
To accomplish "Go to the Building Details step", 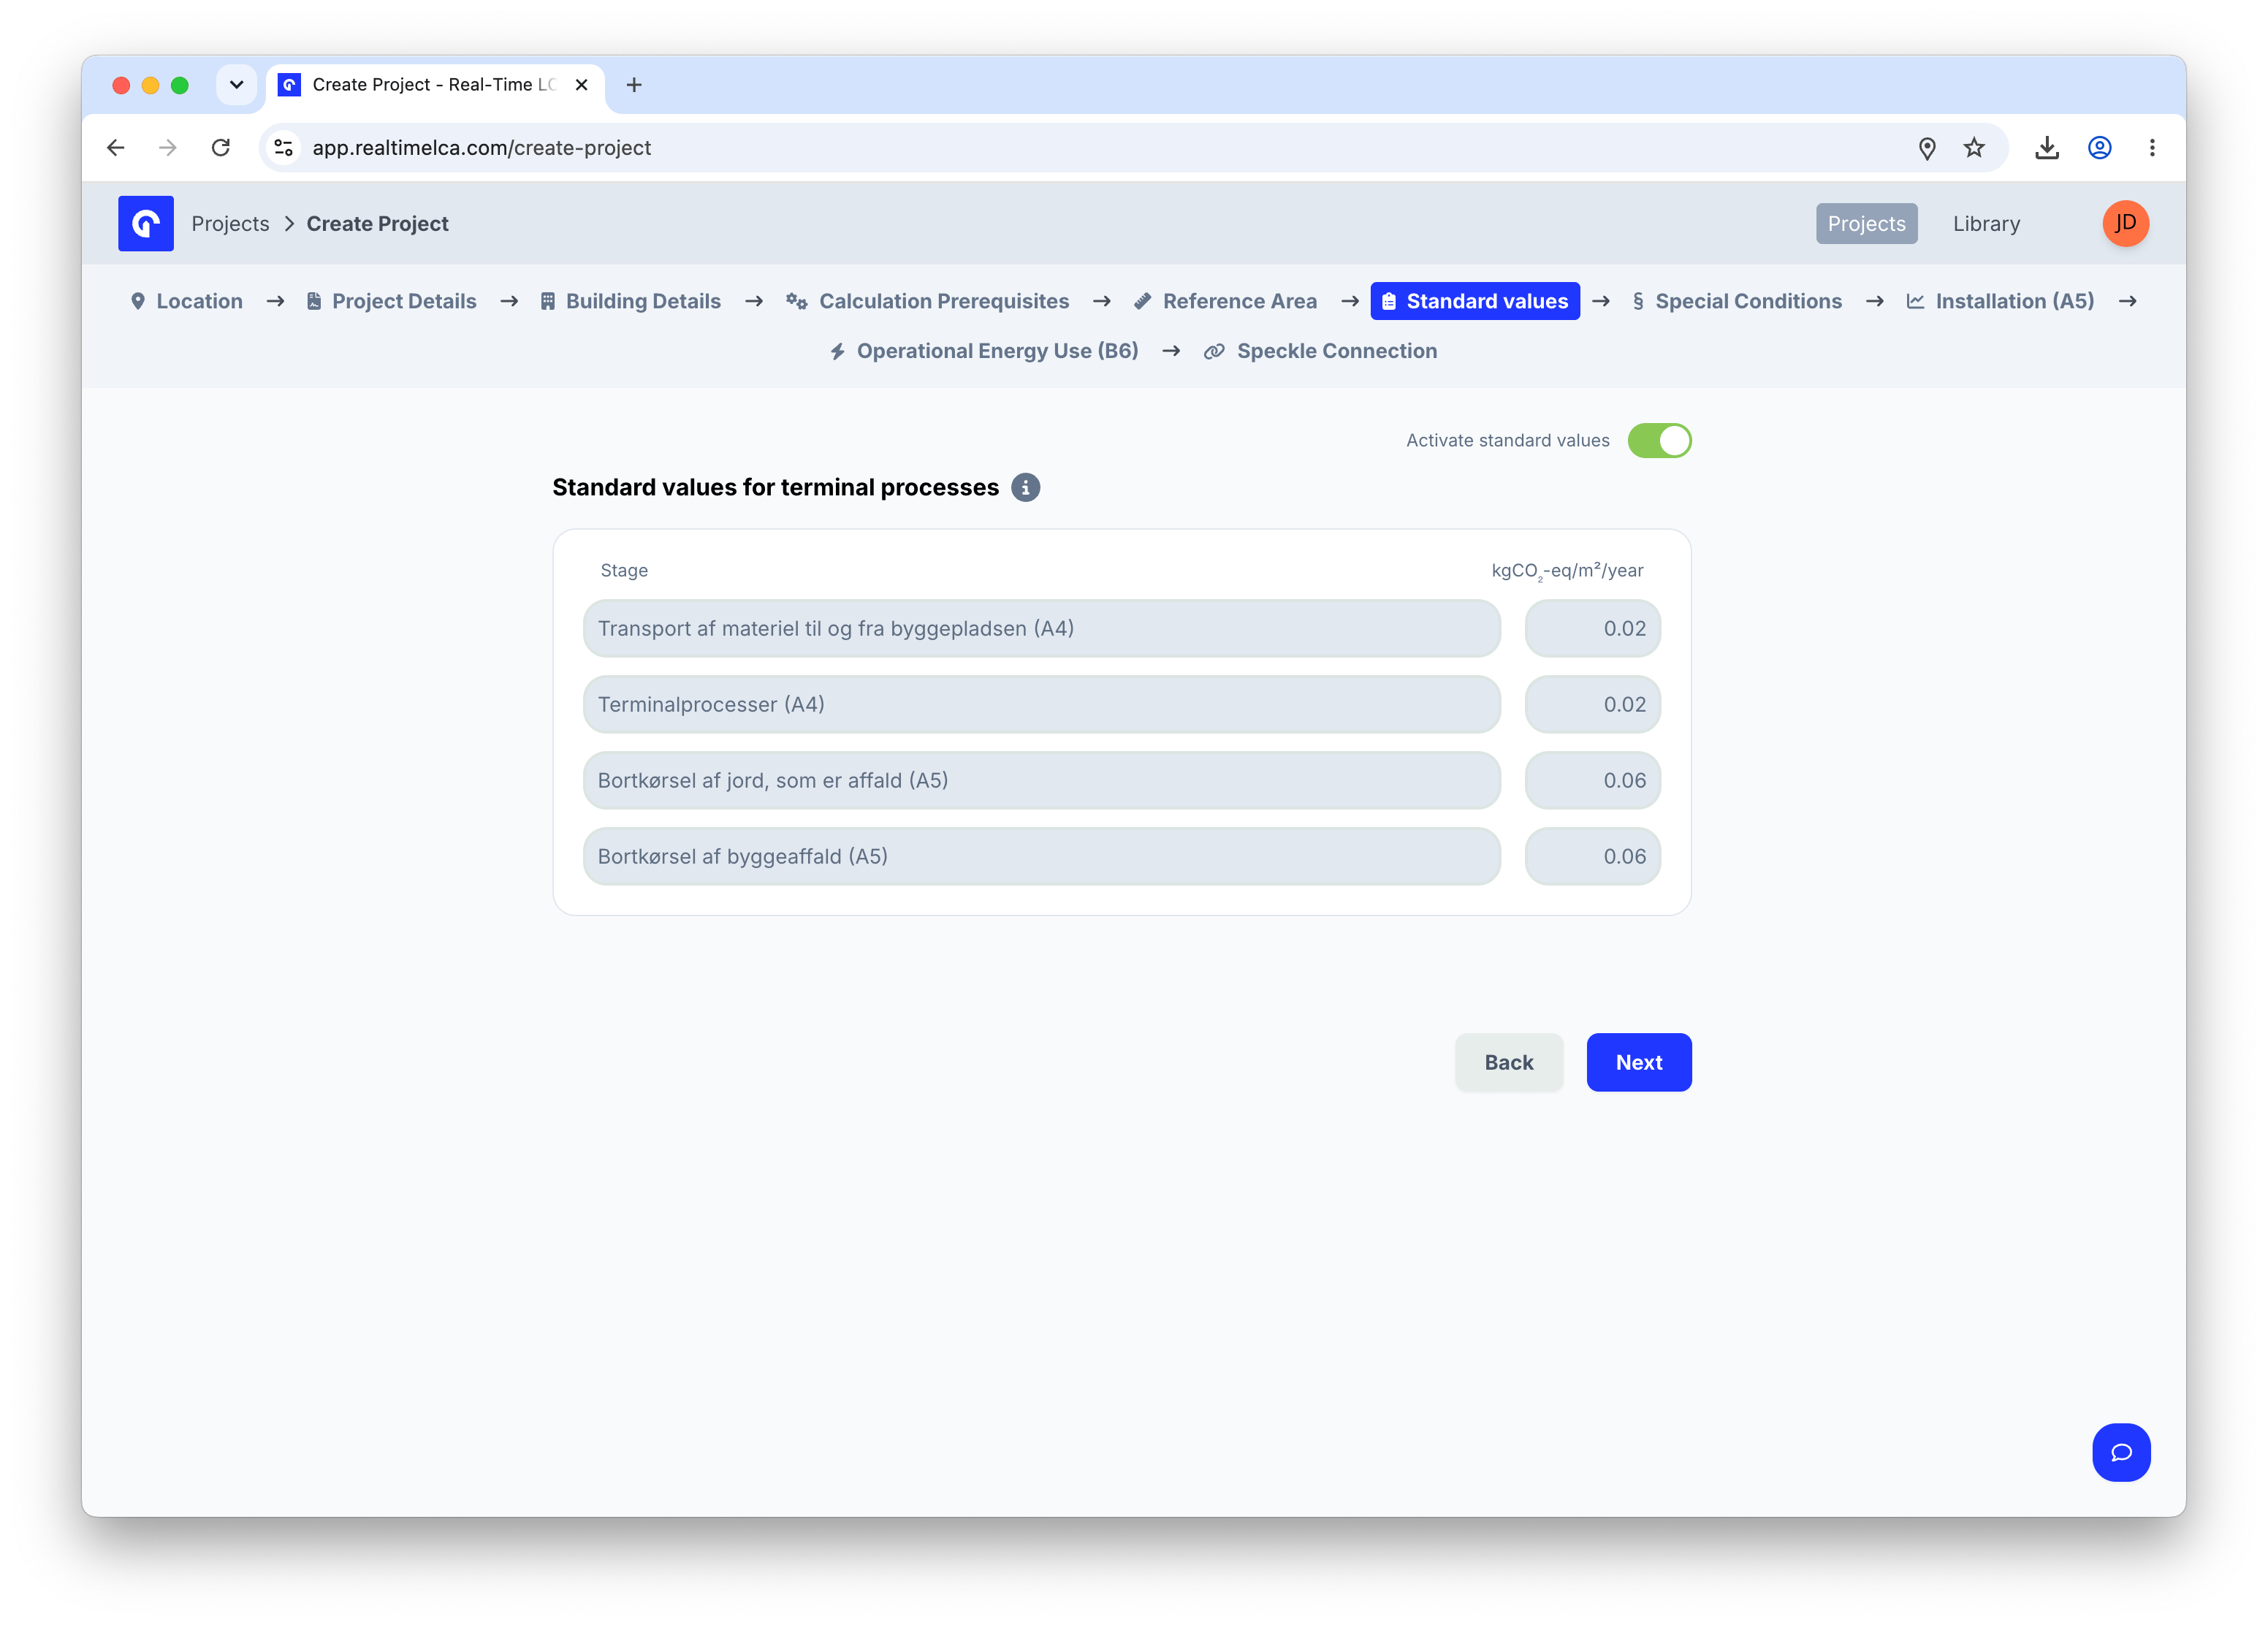I will (x=630, y=301).
